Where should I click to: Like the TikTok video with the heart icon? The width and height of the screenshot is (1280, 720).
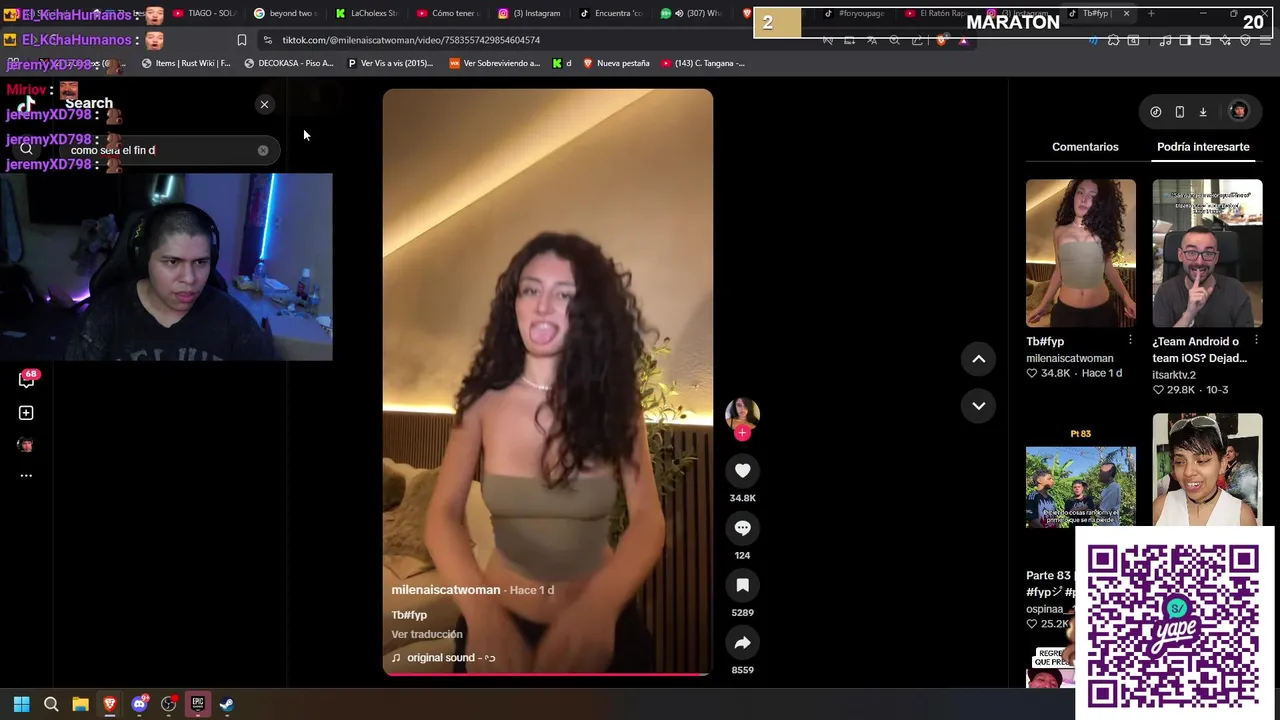(742, 470)
